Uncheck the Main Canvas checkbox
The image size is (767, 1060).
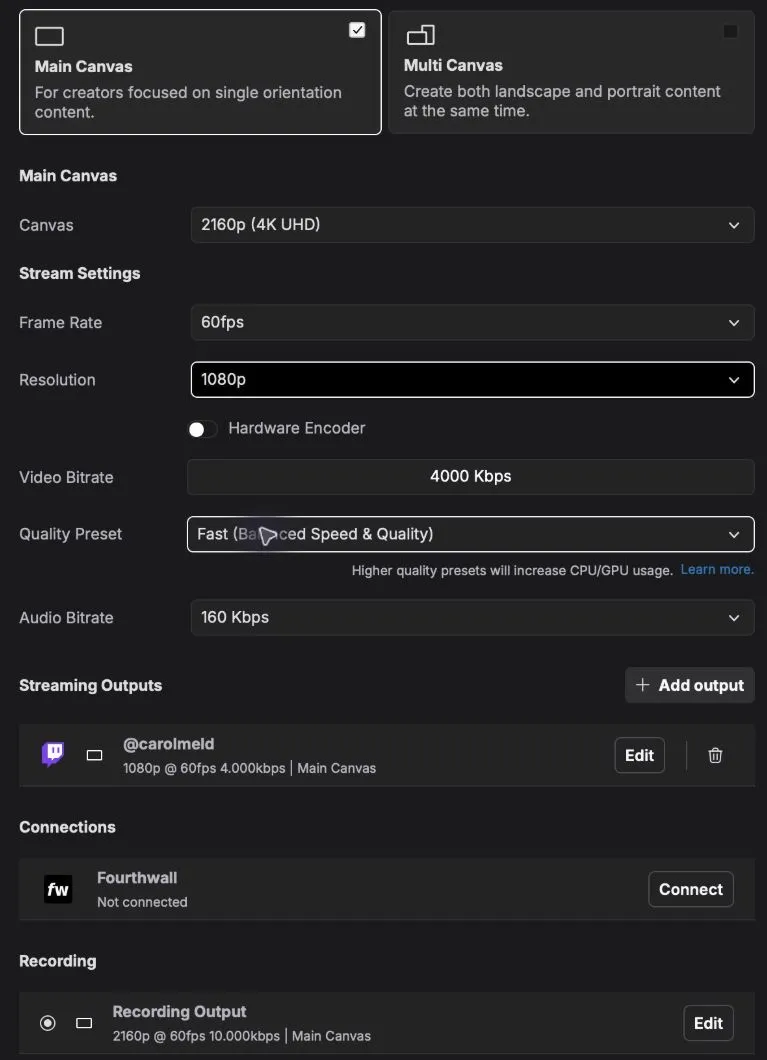point(357,30)
